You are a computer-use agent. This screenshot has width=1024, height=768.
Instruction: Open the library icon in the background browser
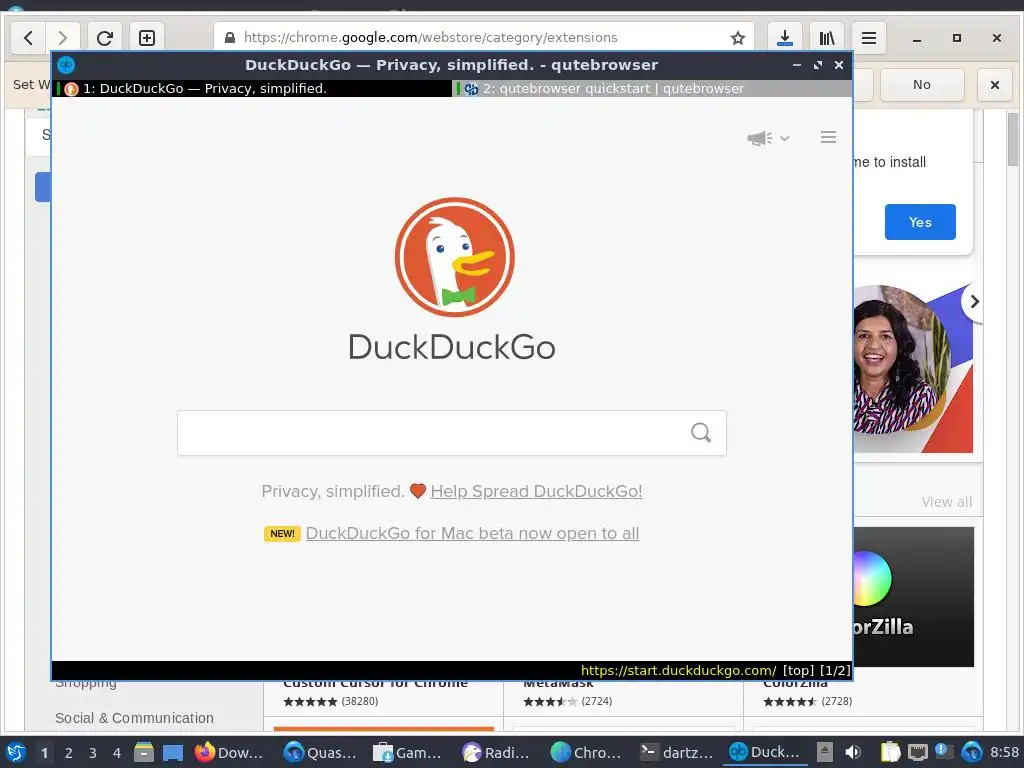(827, 38)
